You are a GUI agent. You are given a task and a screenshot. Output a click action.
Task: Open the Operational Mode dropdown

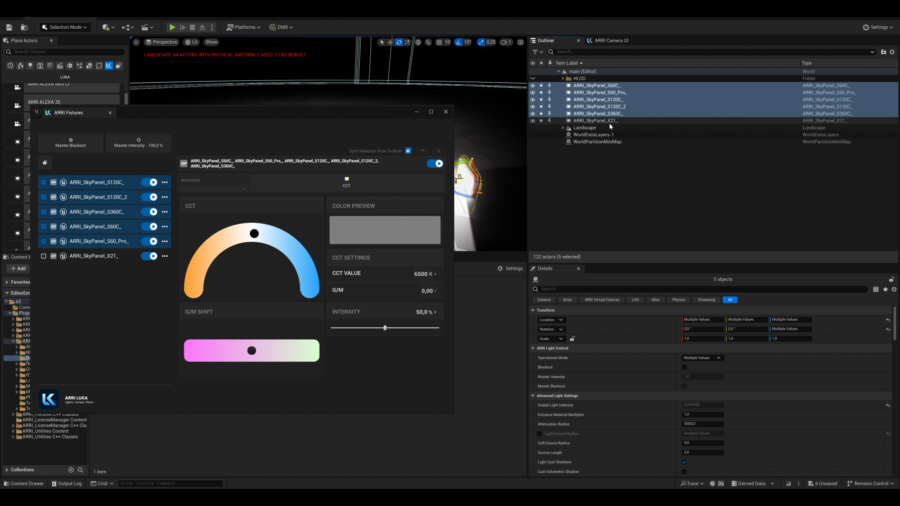pyautogui.click(x=702, y=357)
